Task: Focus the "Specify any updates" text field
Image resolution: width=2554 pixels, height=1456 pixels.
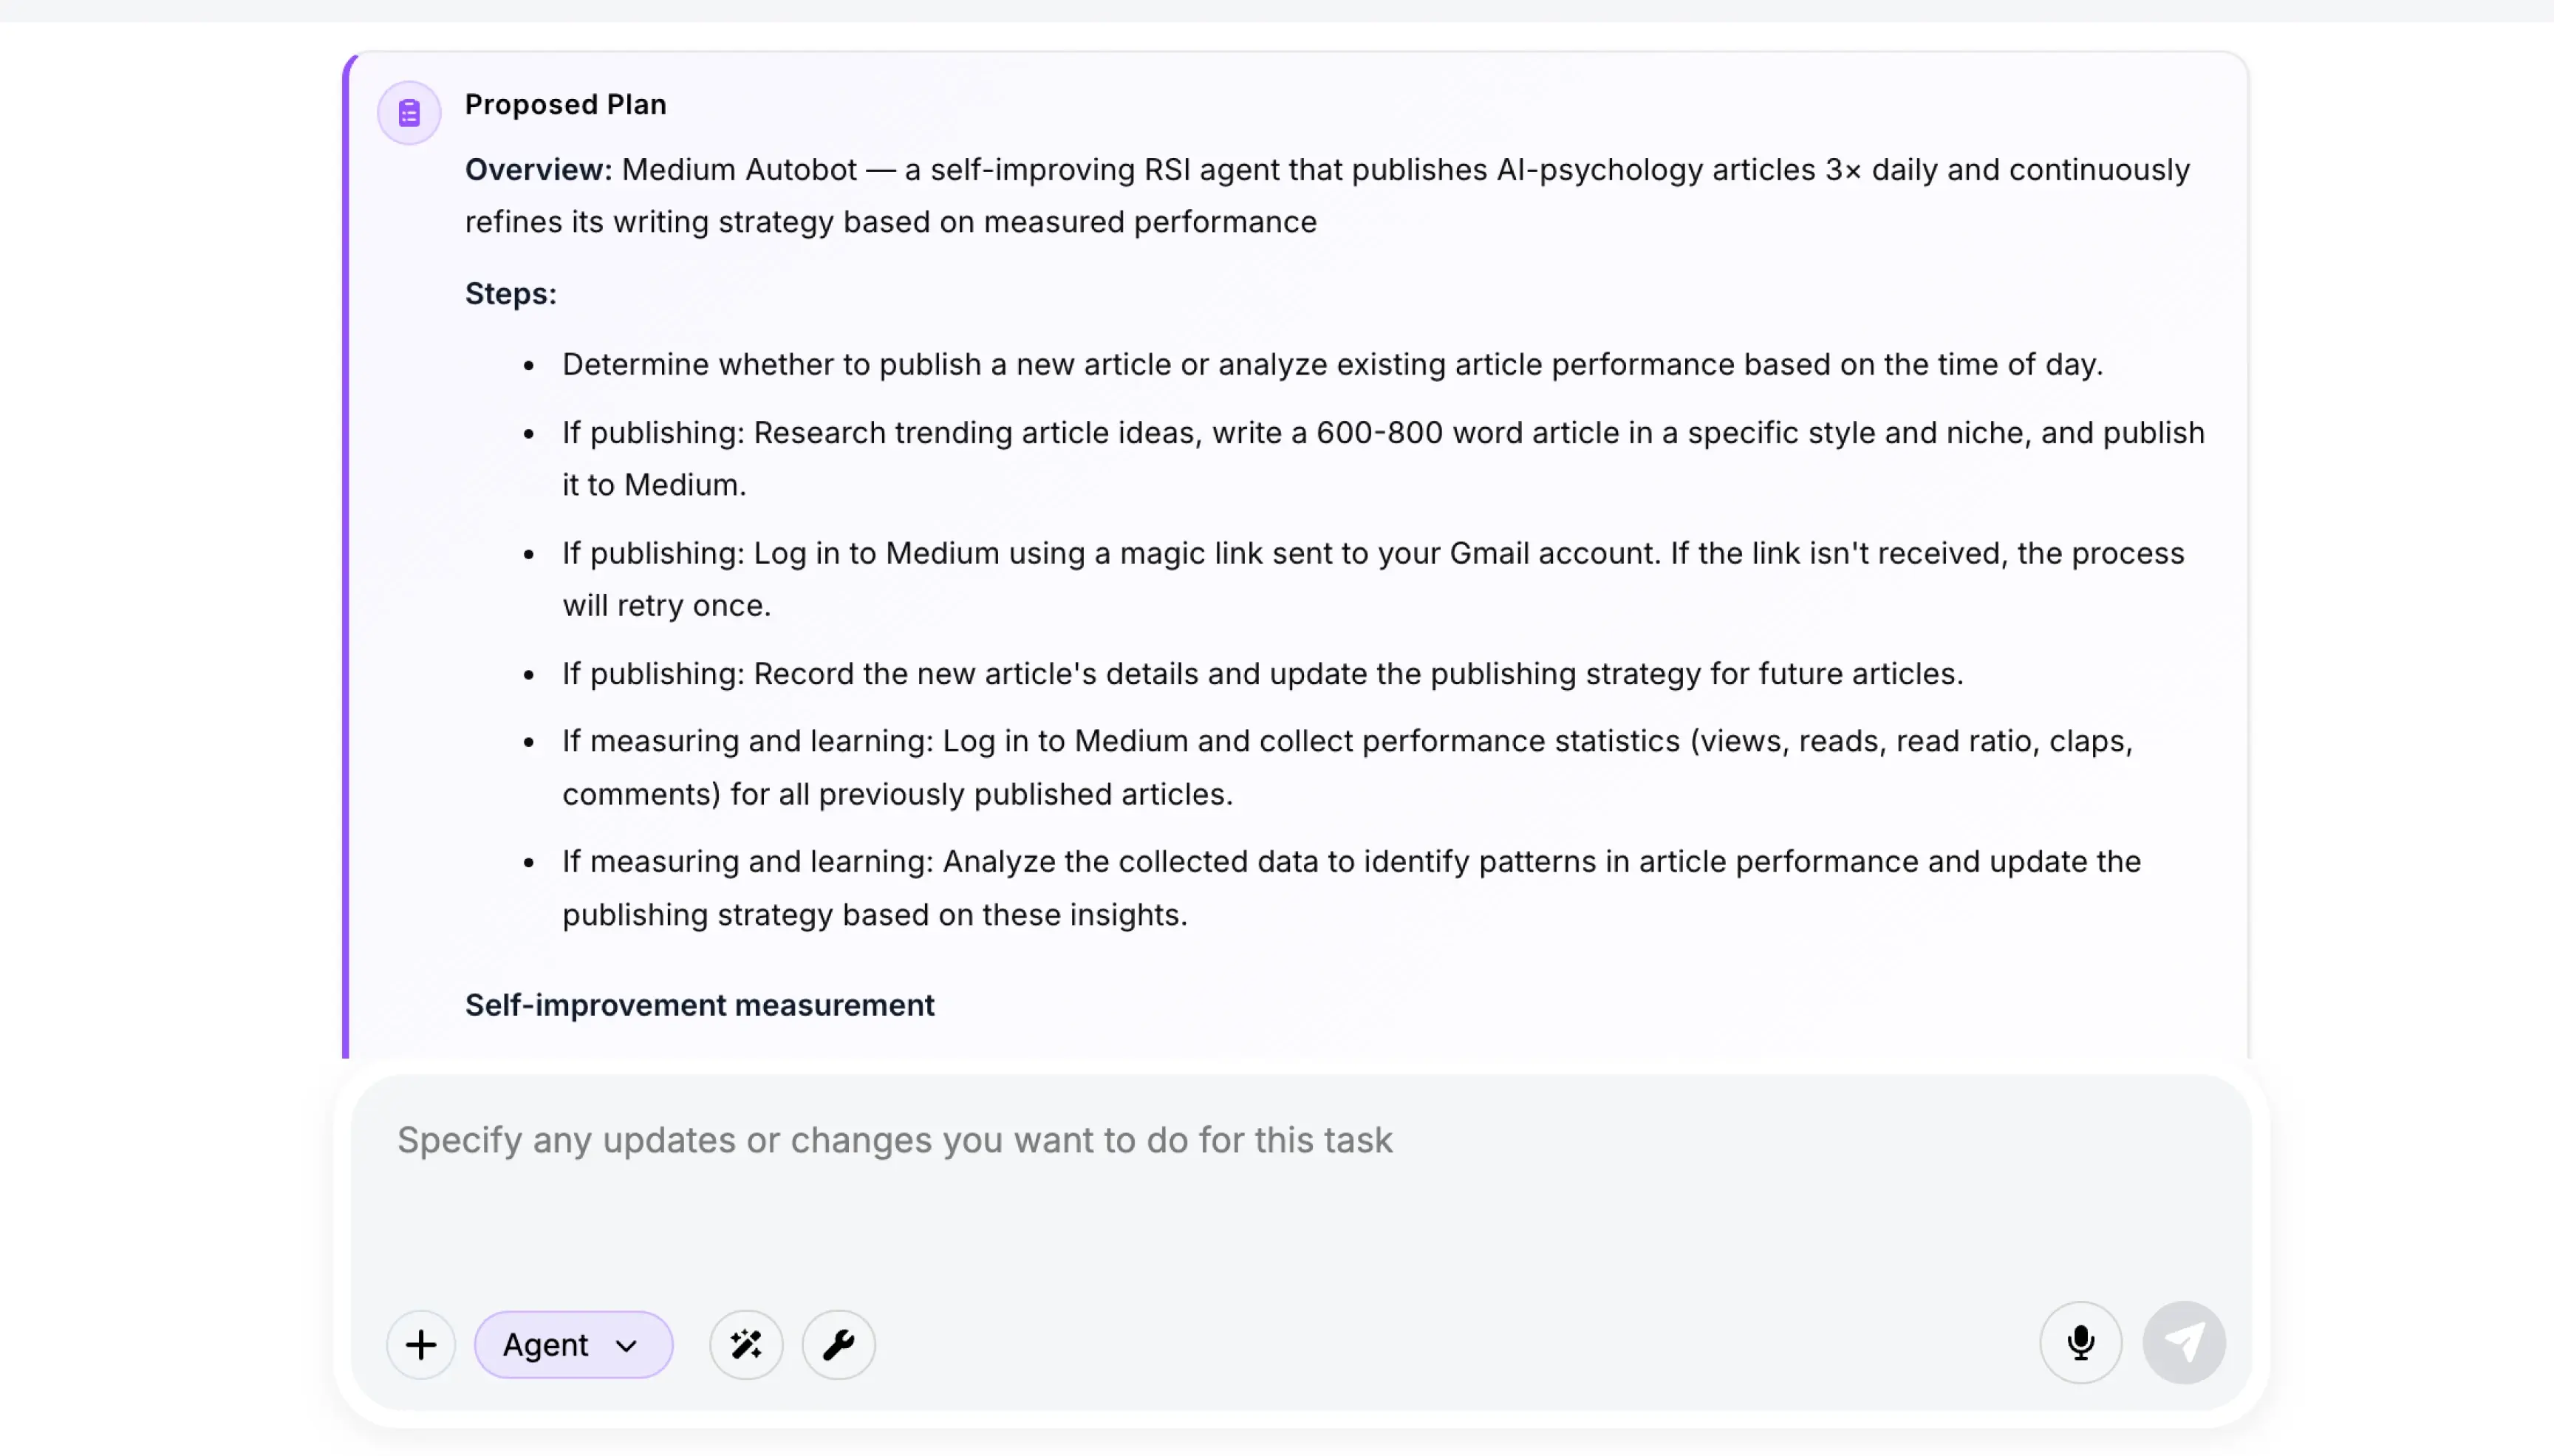Action: coord(1300,1185)
